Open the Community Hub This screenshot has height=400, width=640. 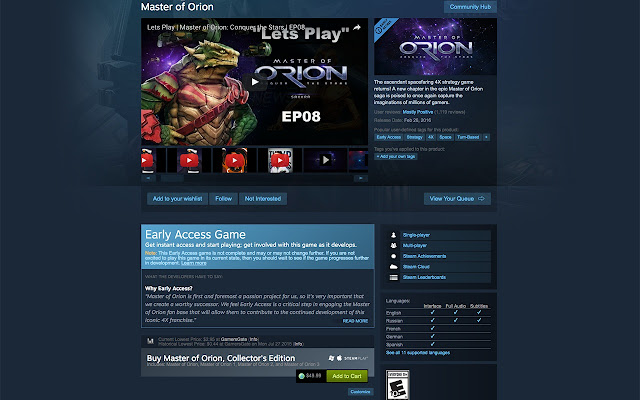coord(470,7)
